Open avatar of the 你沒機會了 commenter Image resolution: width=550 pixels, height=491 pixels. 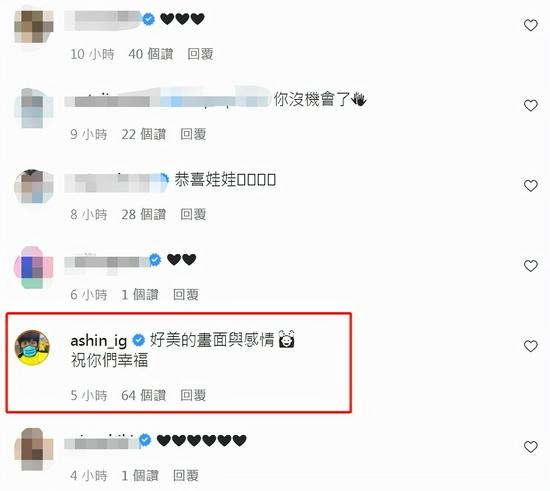click(x=34, y=107)
